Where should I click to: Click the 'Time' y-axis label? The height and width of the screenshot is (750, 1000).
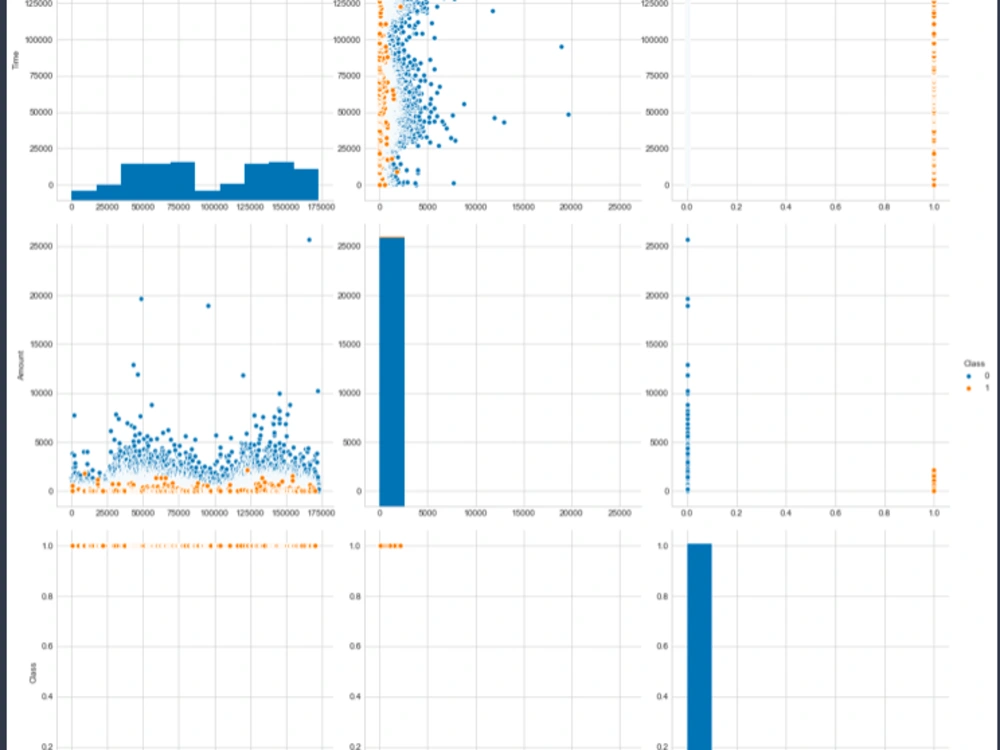click(16, 61)
